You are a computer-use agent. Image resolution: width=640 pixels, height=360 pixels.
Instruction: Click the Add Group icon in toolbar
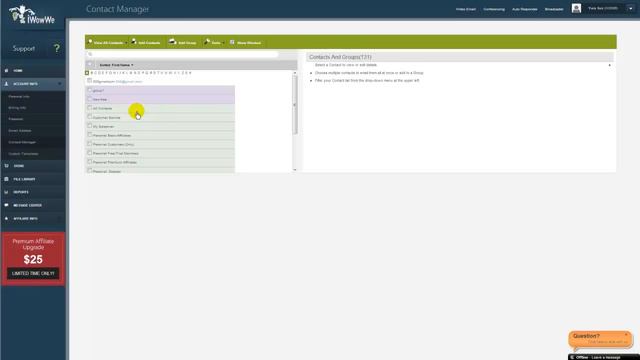(172, 42)
